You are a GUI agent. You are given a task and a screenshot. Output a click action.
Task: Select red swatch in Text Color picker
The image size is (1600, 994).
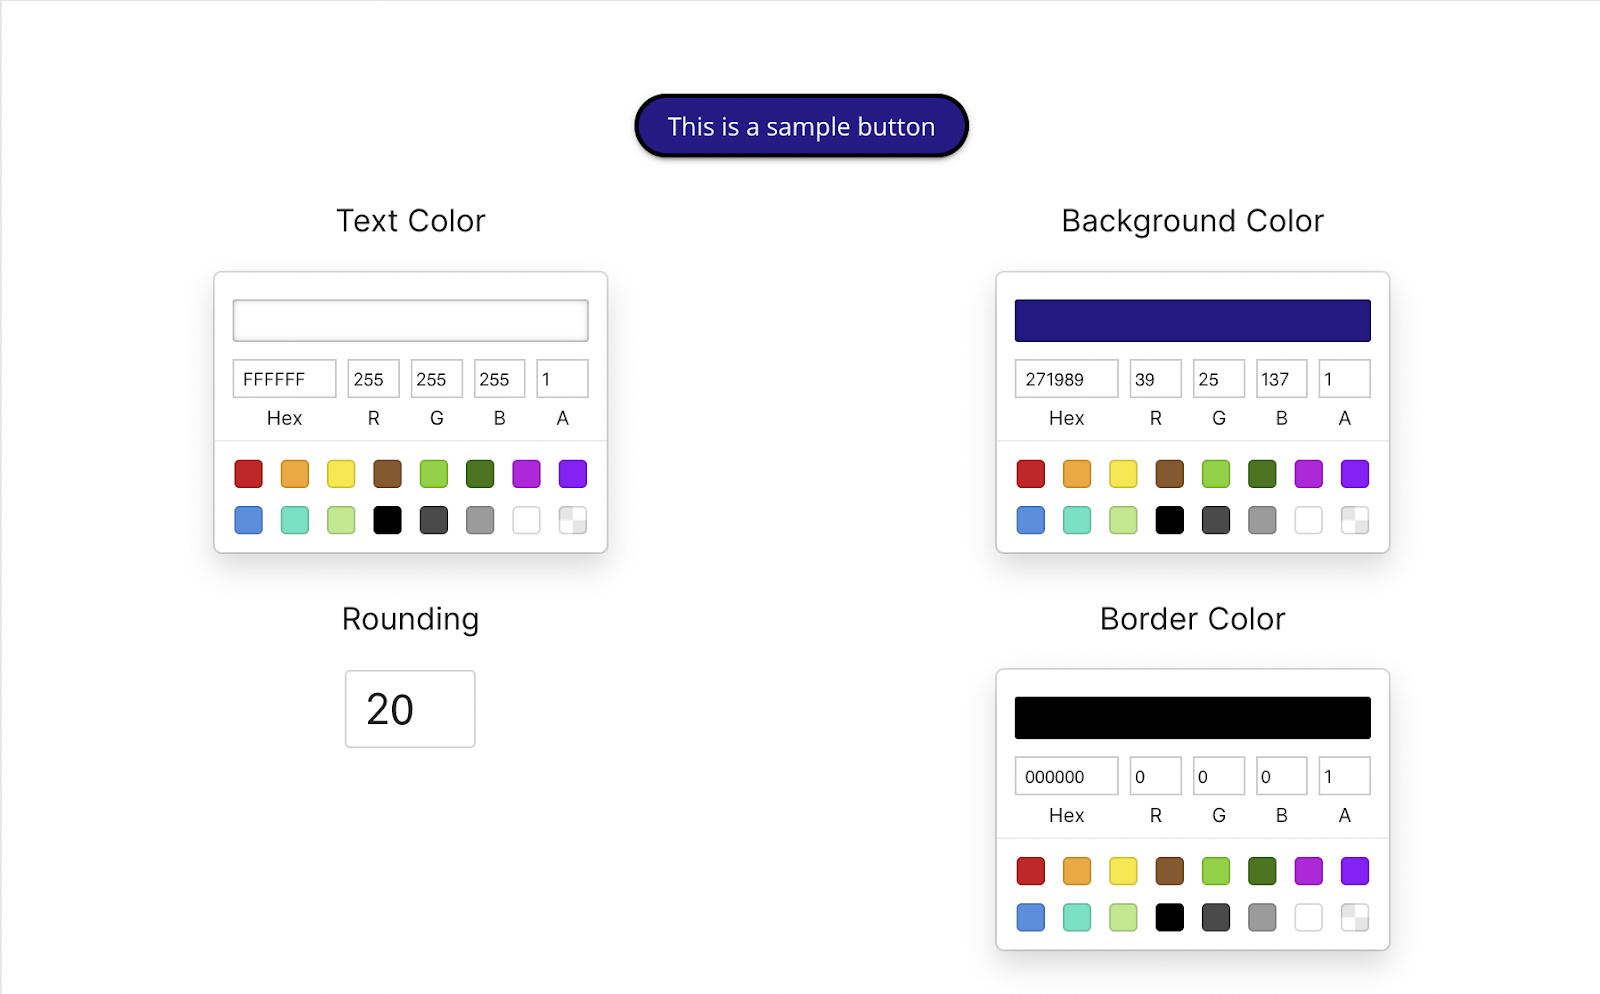point(248,474)
